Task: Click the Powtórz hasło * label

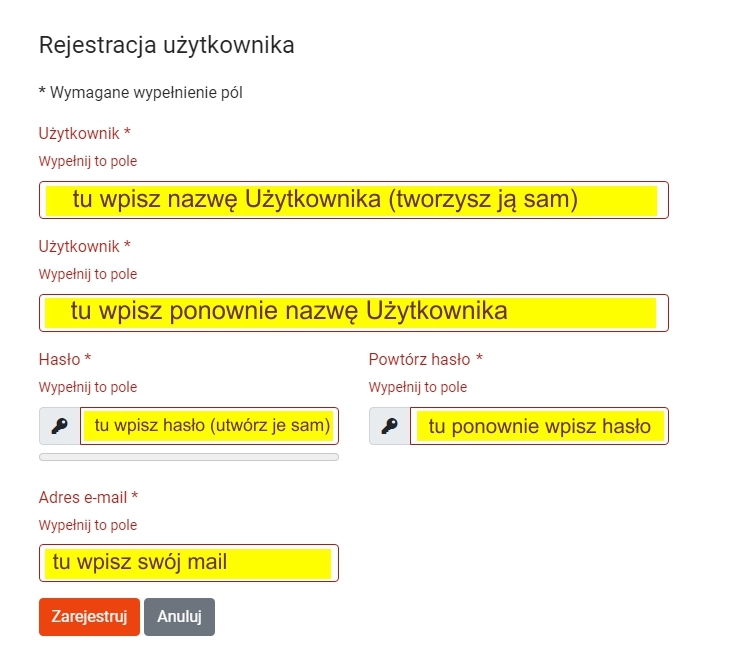Action: pos(426,360)
